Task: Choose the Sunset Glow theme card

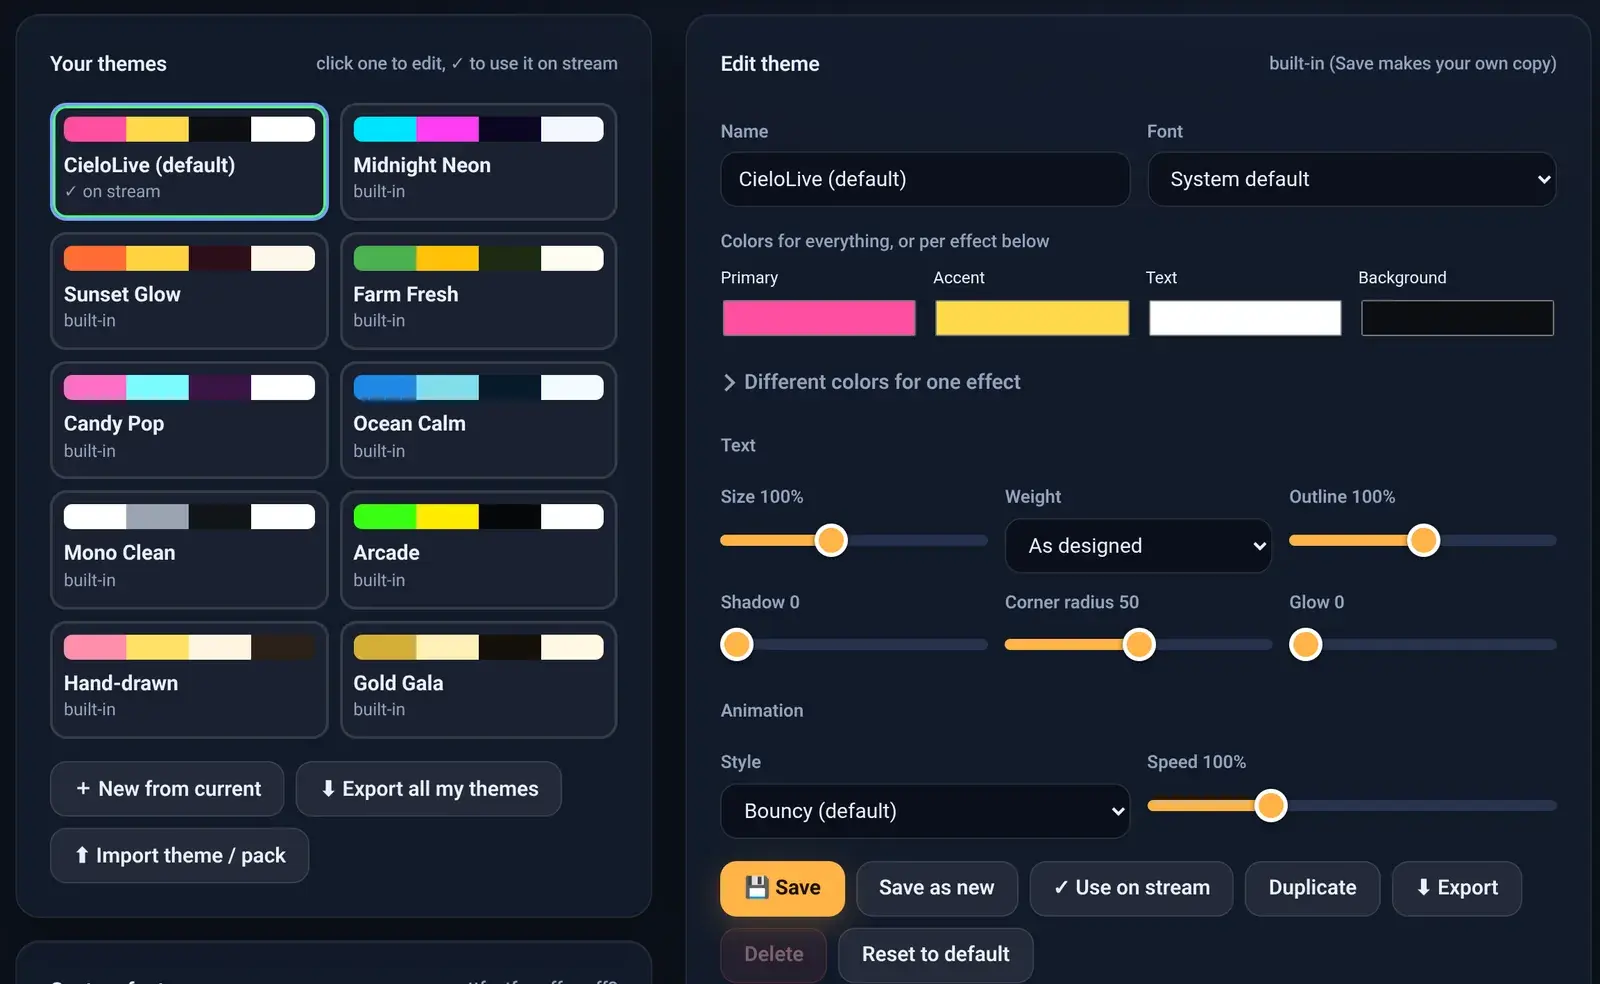Action: (x=189, y=291)
